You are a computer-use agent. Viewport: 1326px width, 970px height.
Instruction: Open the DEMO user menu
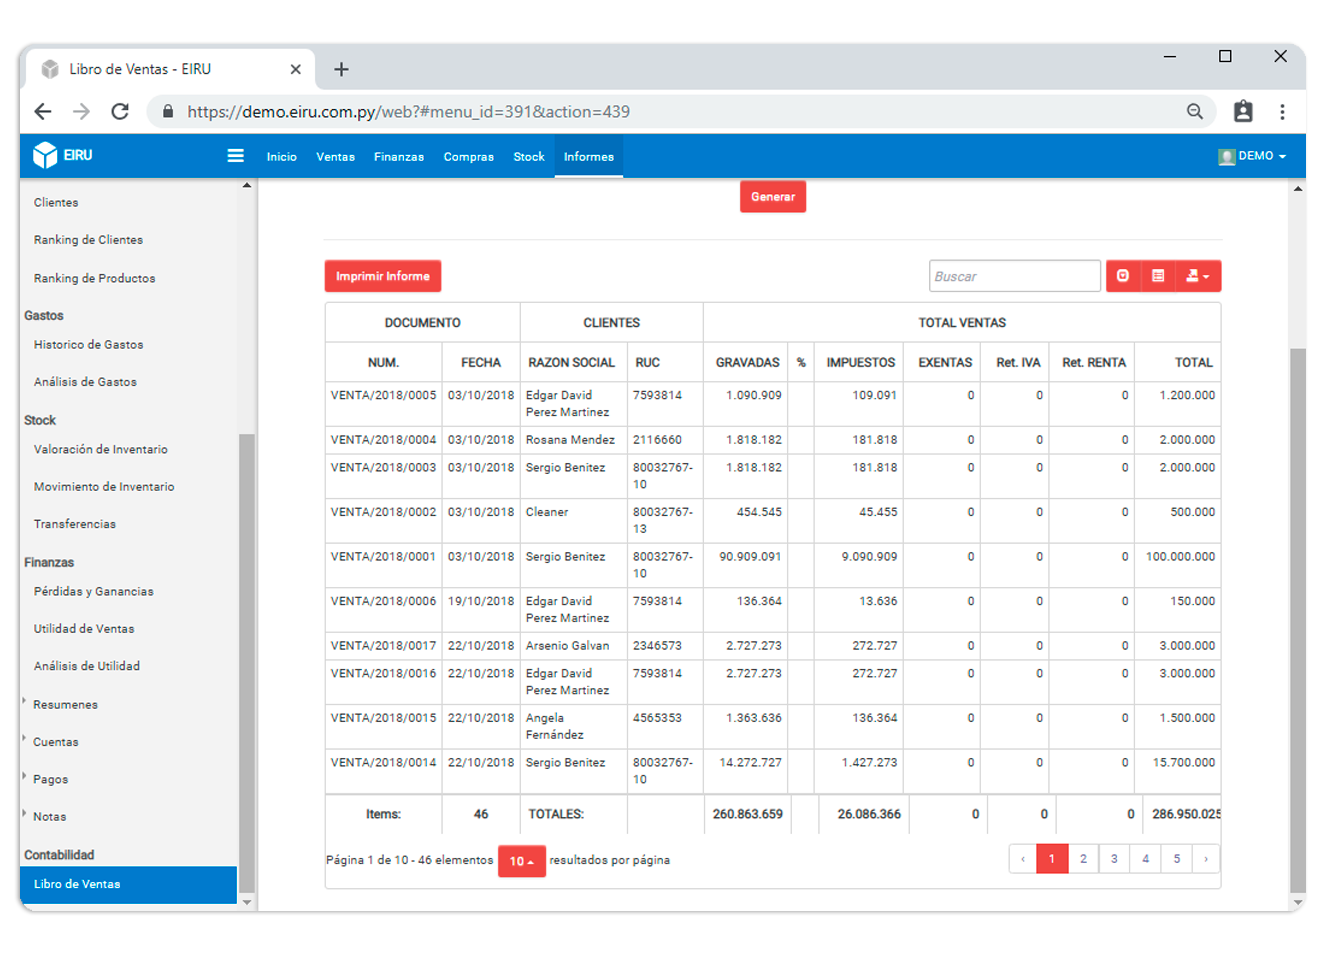[x=1252, y=156]
